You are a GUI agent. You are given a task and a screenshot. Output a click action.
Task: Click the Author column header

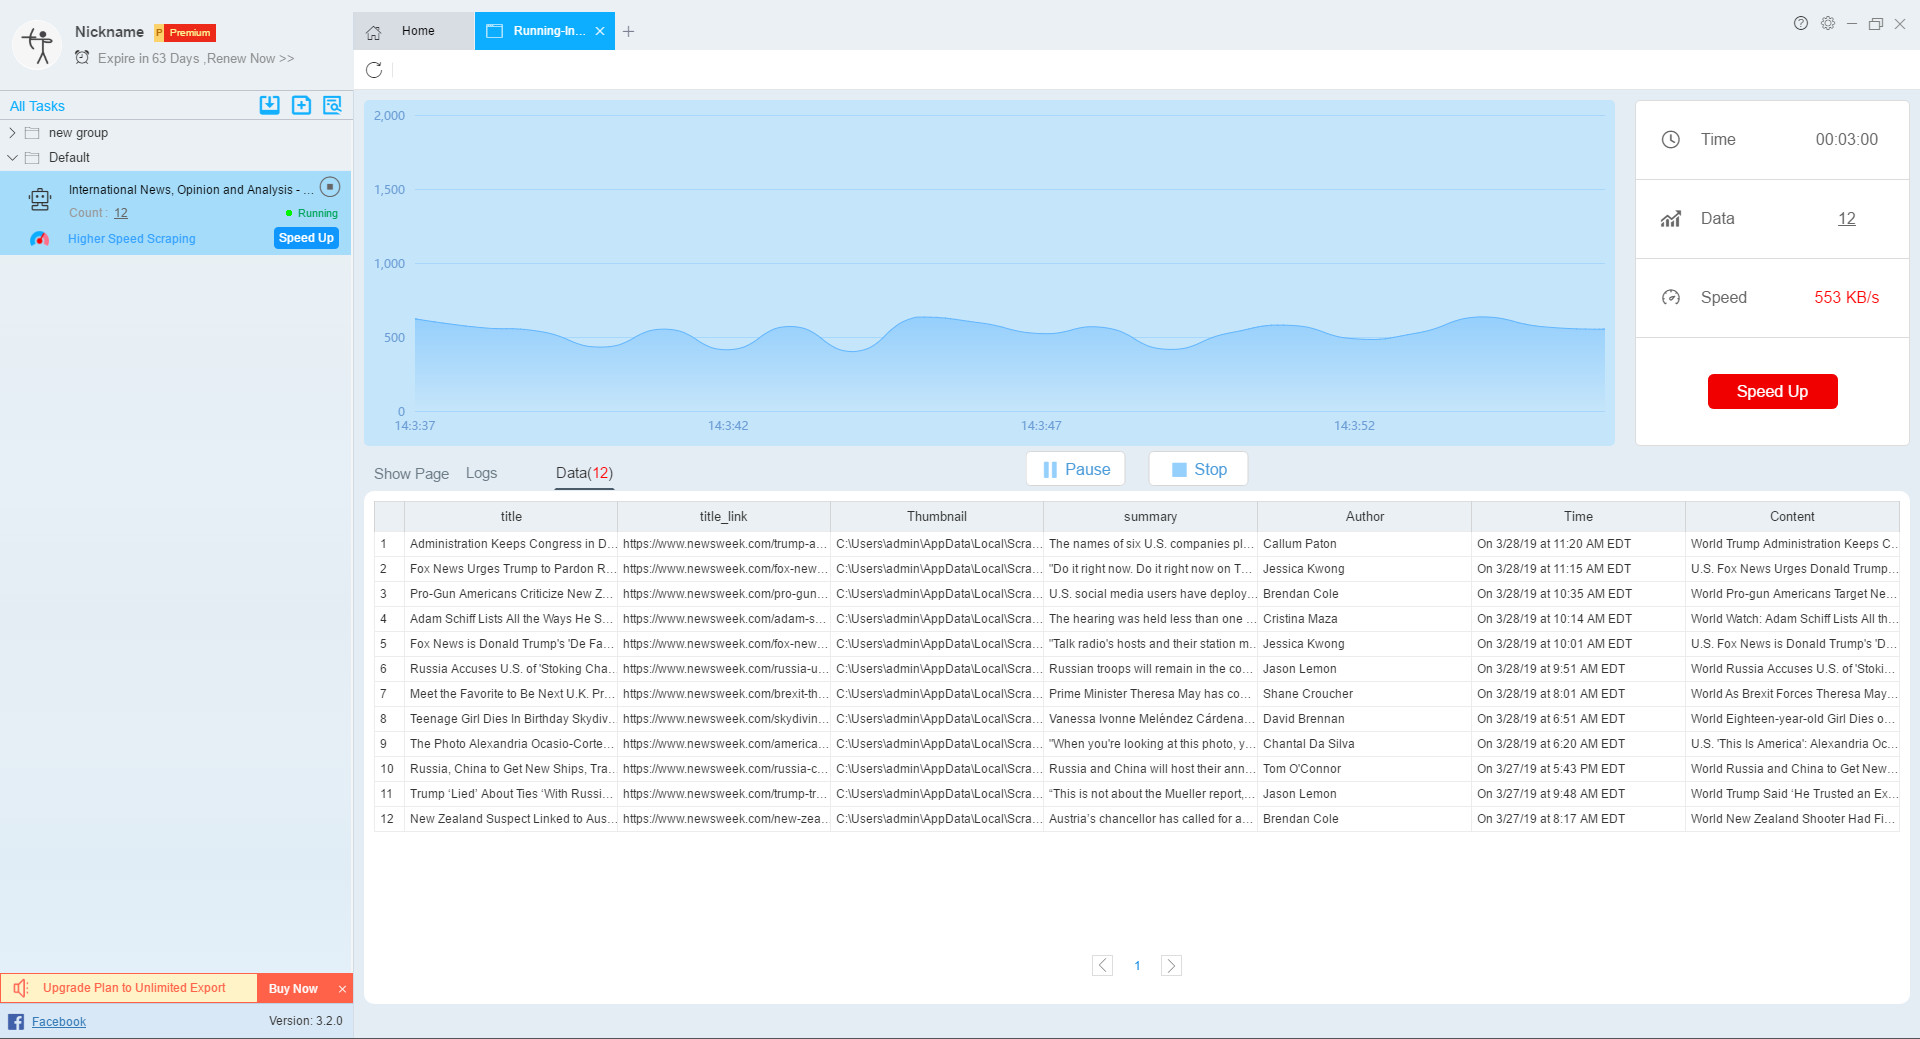click(1365, 517)
